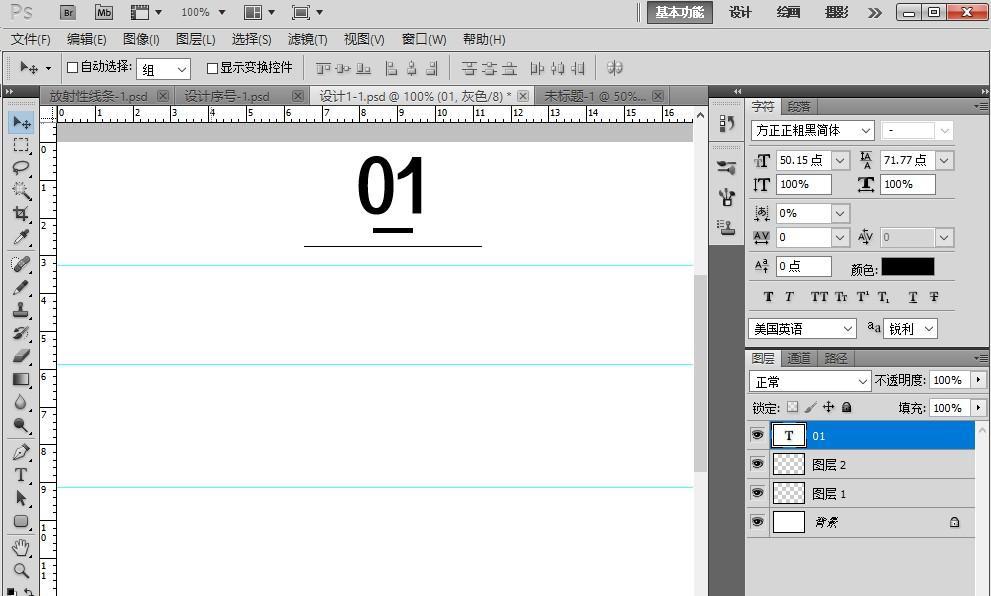Switch to the 设计 workspace

tap(740, 12)
